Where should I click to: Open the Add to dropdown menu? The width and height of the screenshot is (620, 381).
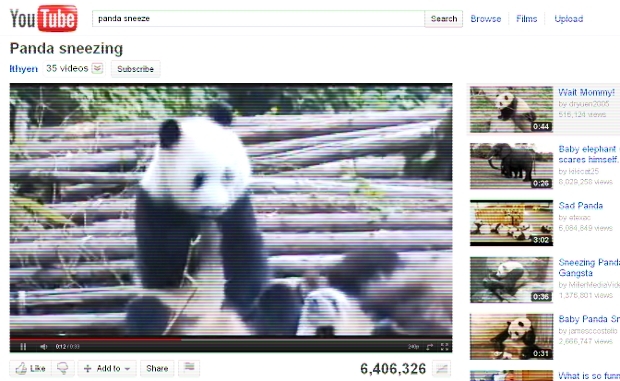[107, 368]
